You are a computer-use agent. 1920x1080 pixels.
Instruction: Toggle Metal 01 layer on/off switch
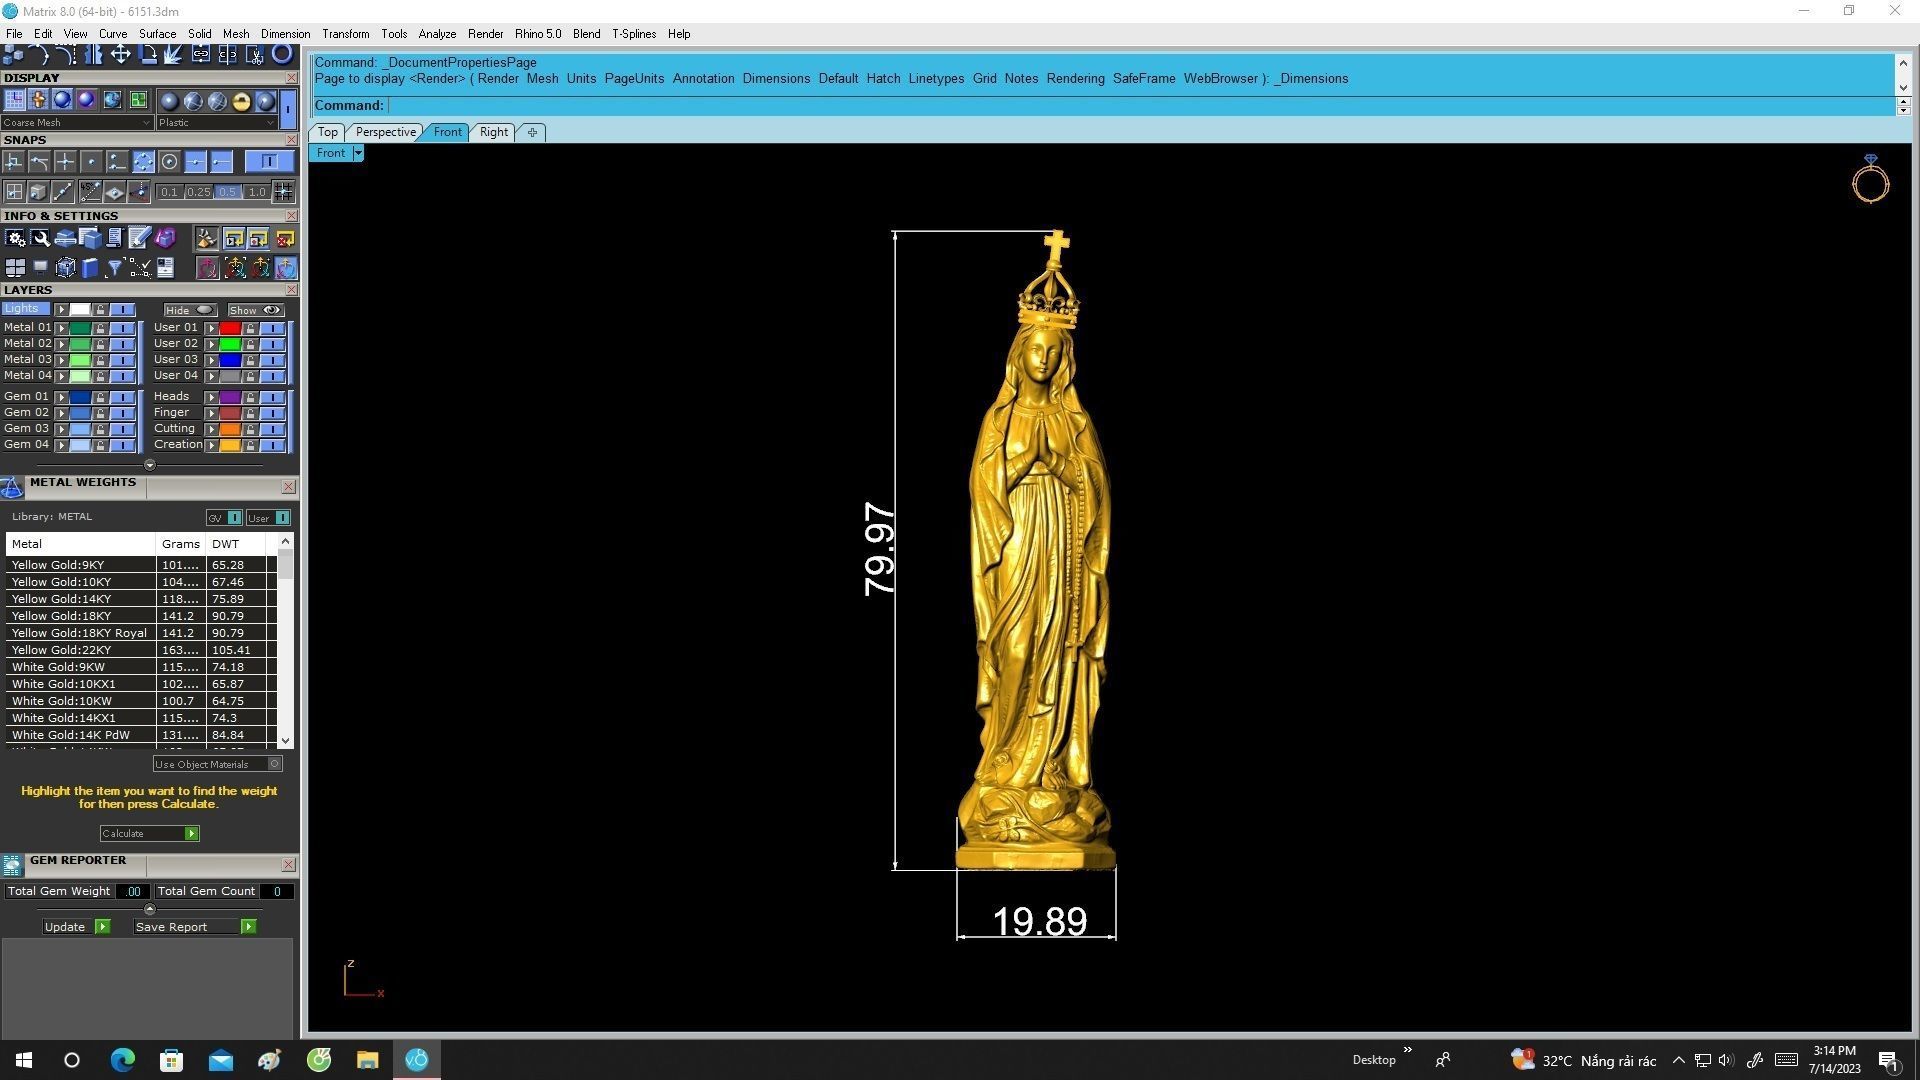click(x=122, y=328)
